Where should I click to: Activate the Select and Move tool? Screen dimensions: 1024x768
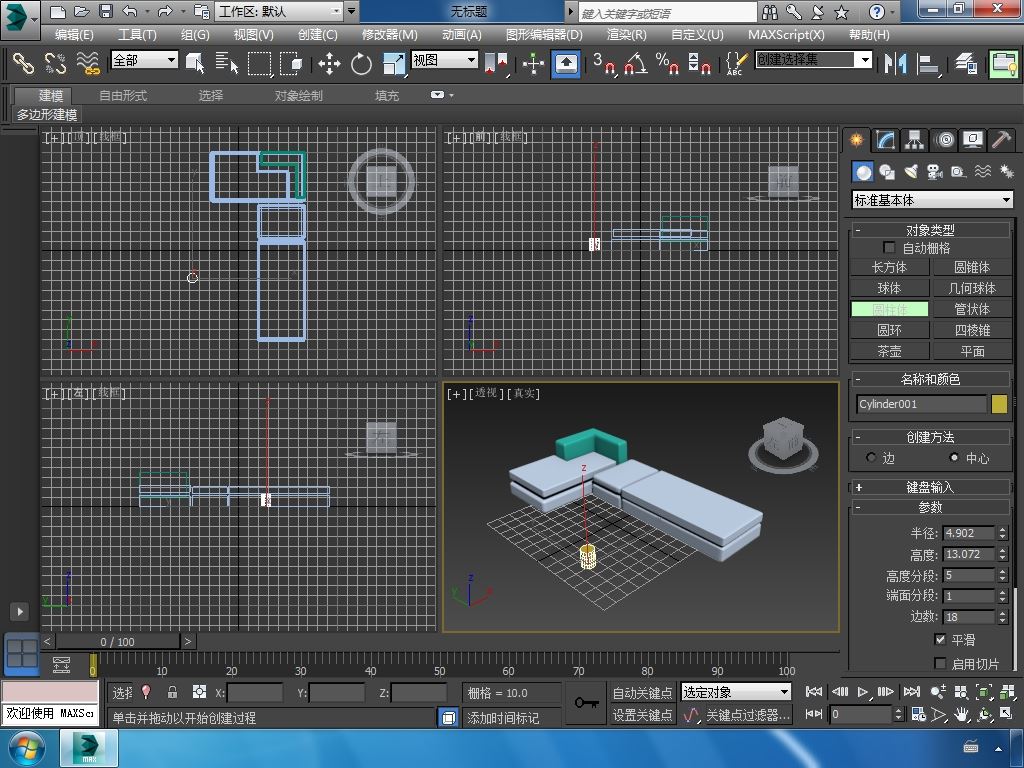329,63
